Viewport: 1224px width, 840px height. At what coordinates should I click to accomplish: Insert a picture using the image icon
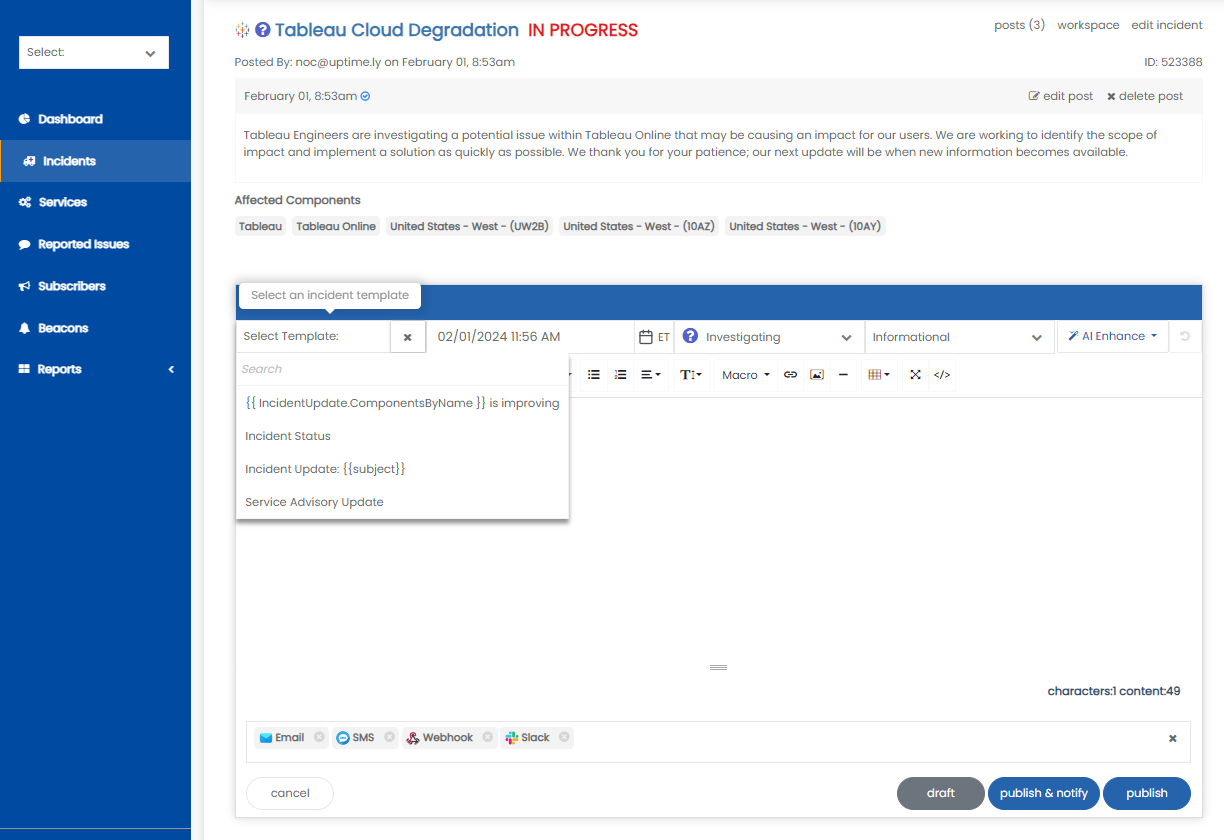[817, 375]
